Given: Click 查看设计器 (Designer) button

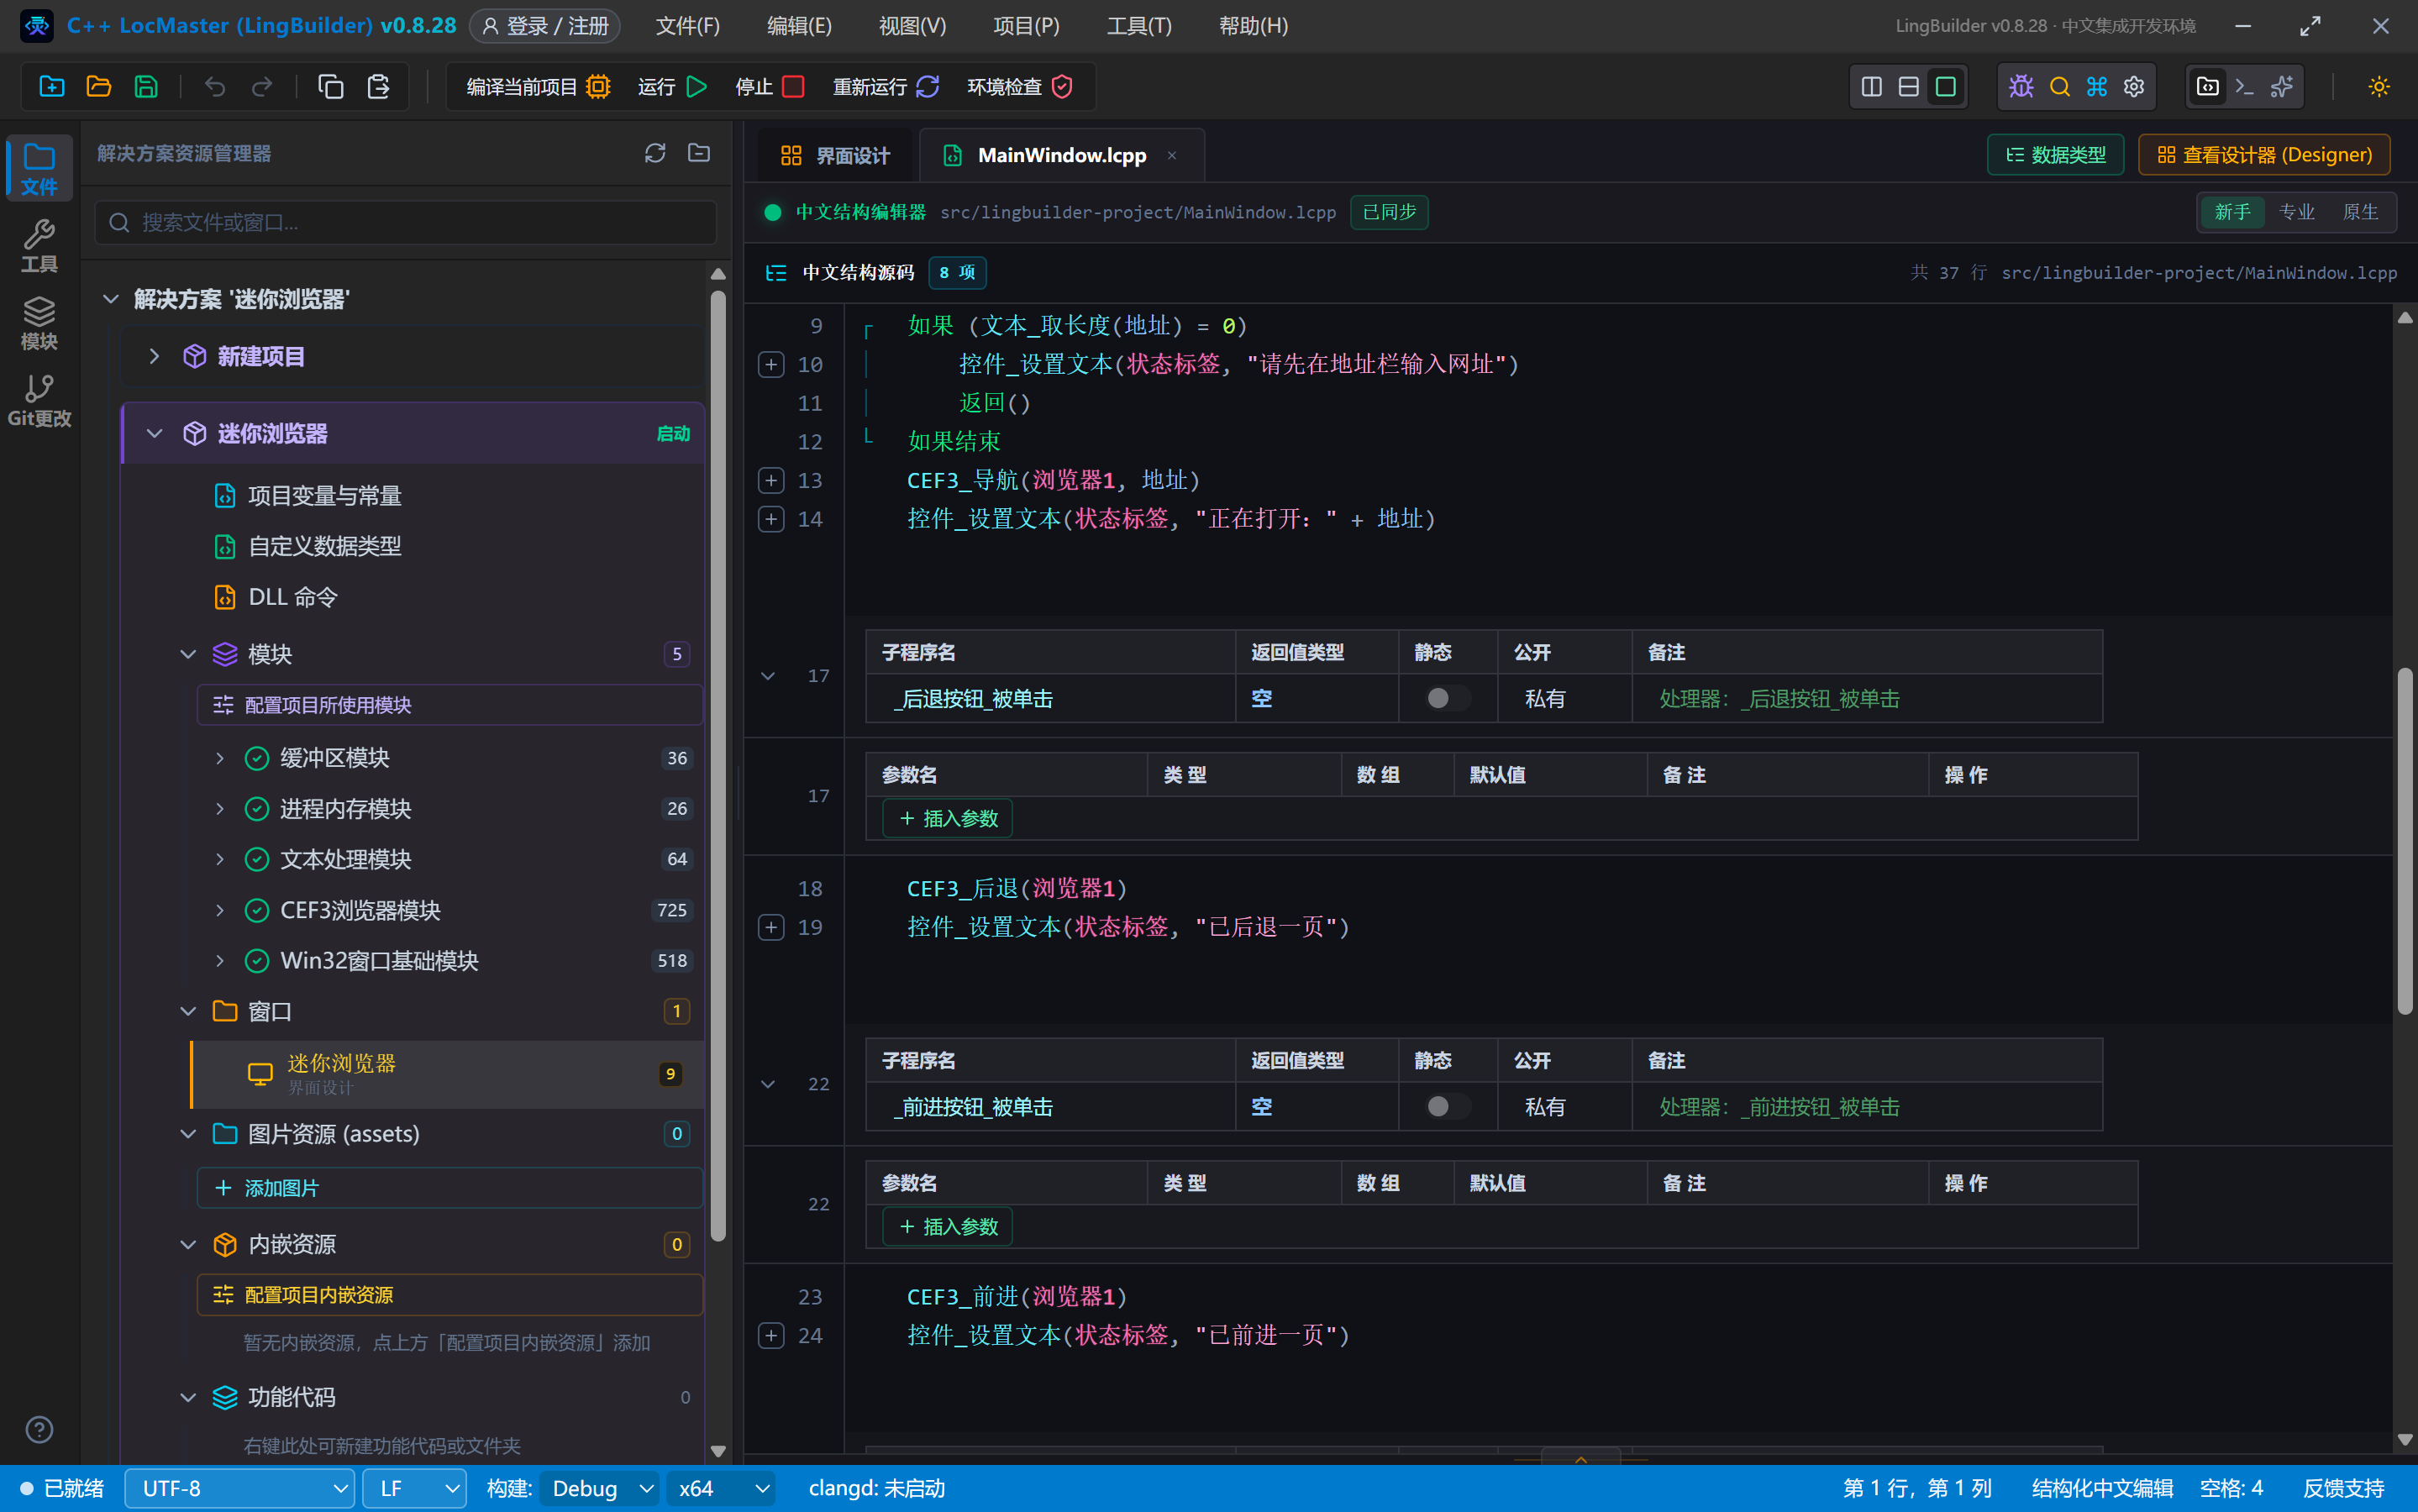Looking at the screenshot, I should coord(2264,155).
